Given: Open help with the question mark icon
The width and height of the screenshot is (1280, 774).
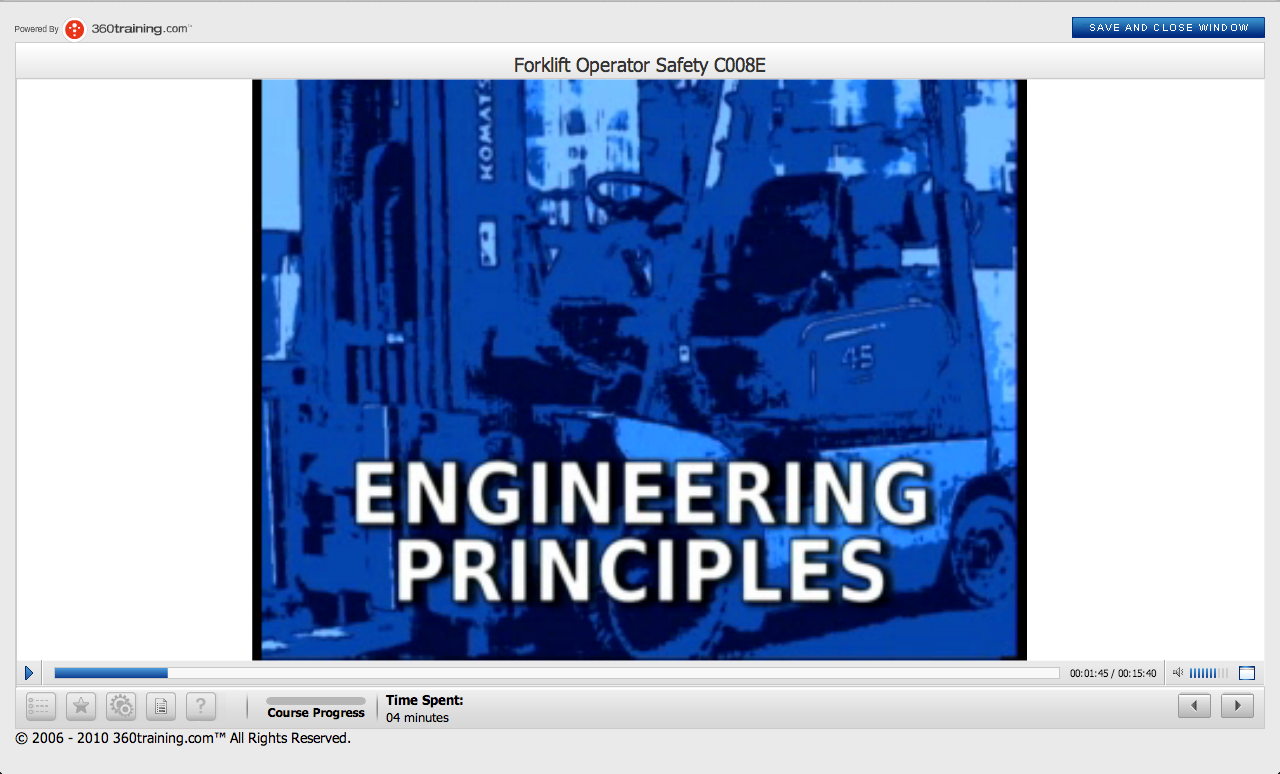Looking at the screenshot, I should coord(201,706).
